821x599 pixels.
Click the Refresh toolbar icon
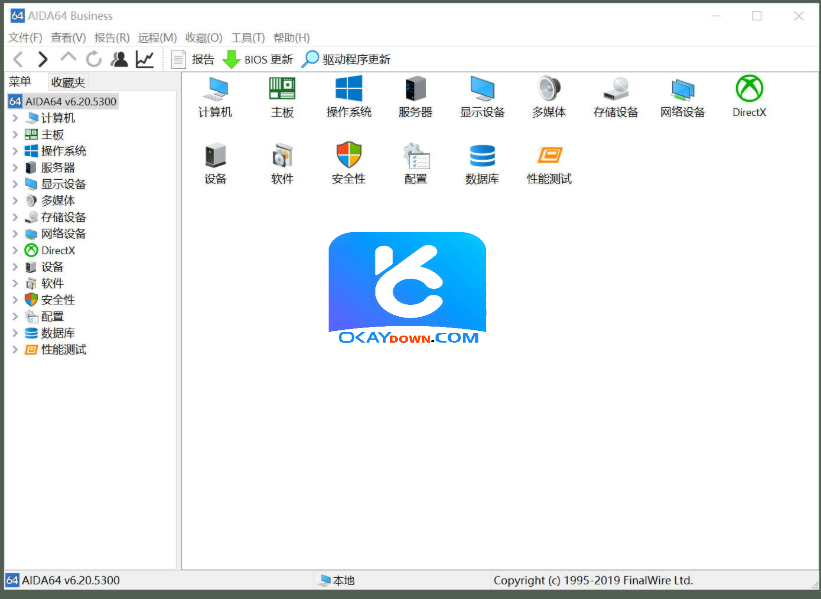94,59
